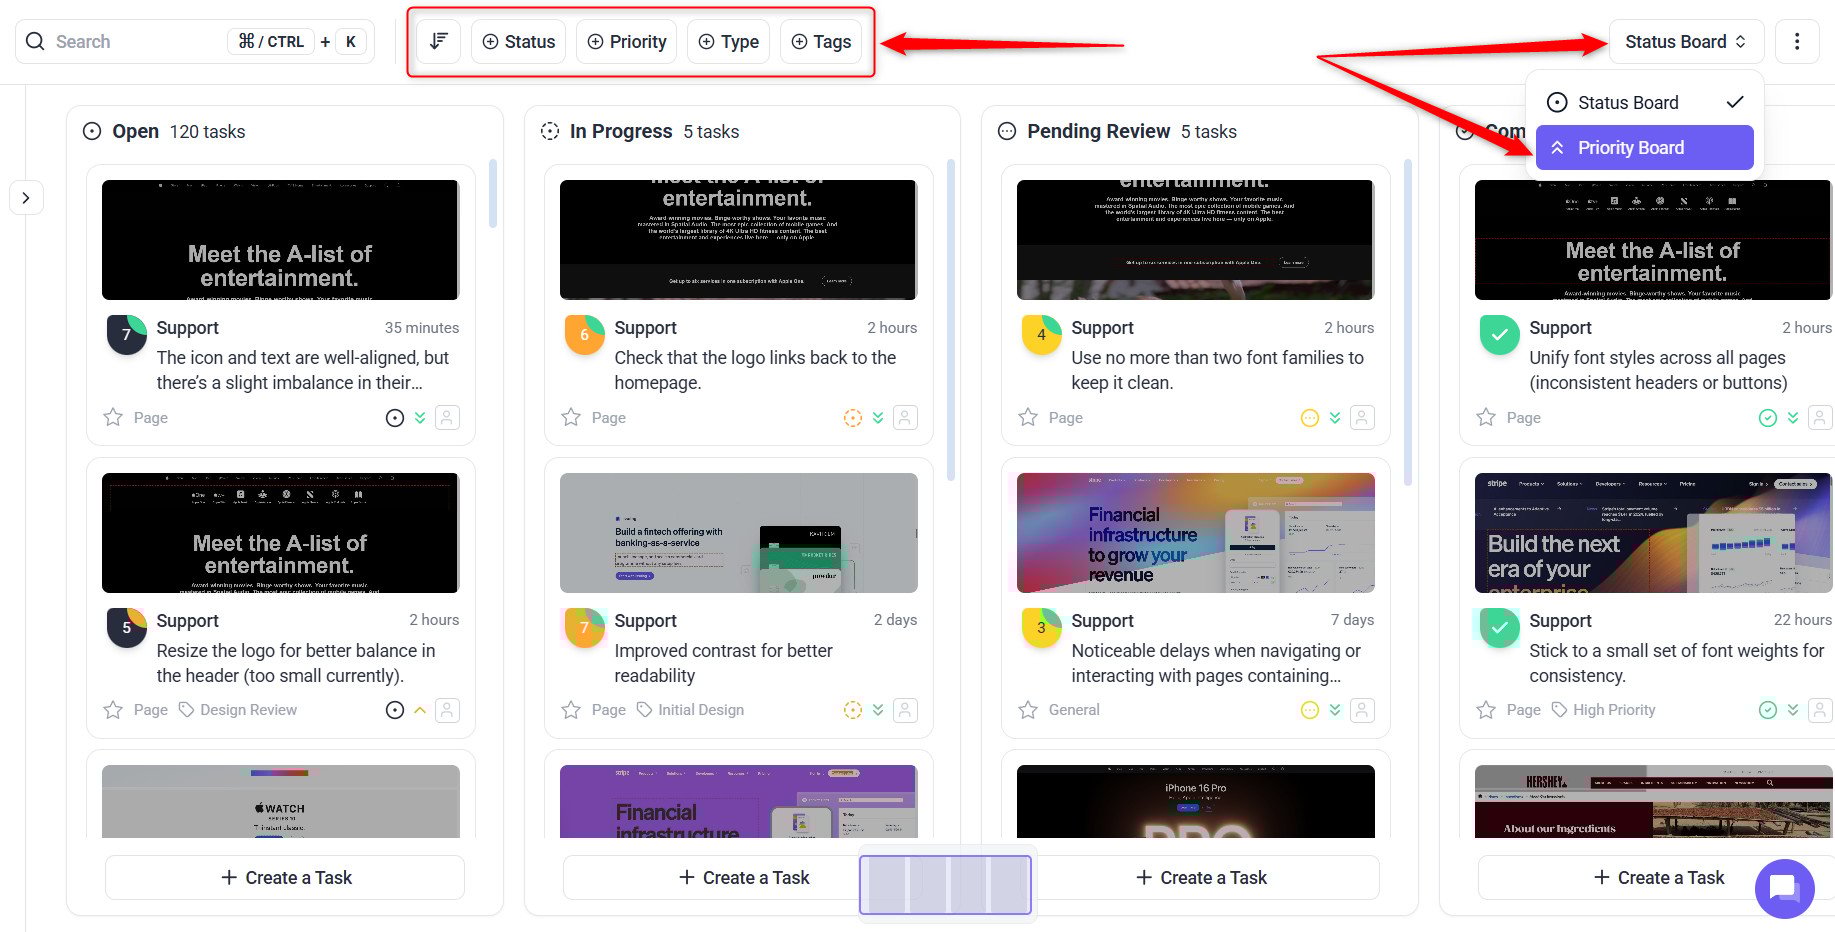This screenshot has height=932, width=1835.
Task: Click the priority chevron on 'Improved contrast' task
Action: (878, 710)
